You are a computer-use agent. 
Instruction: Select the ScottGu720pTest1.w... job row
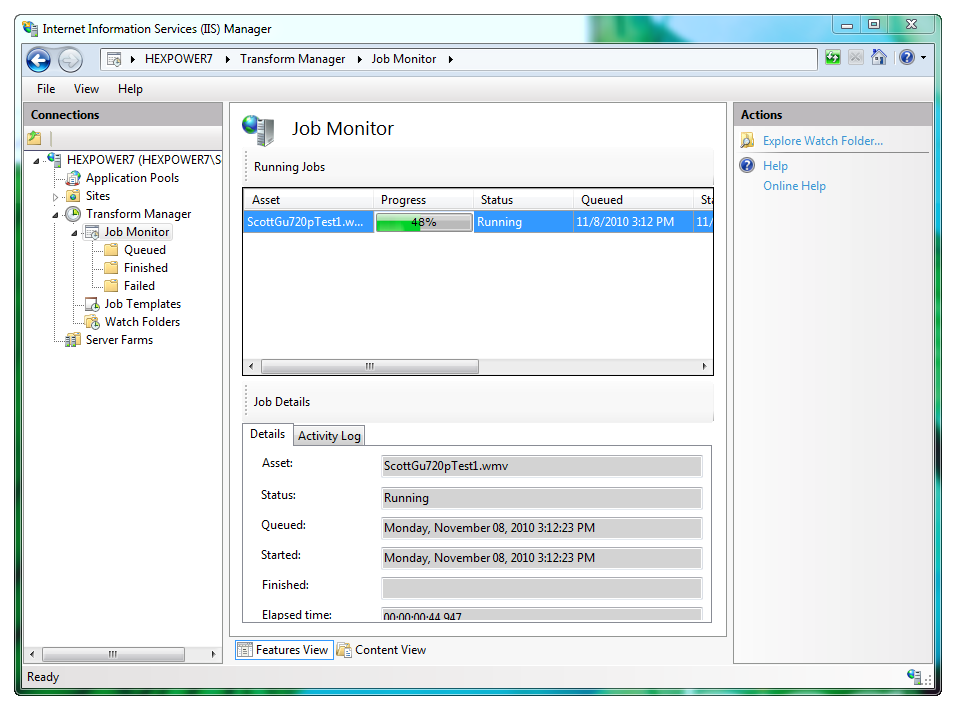tap(478, 222)
